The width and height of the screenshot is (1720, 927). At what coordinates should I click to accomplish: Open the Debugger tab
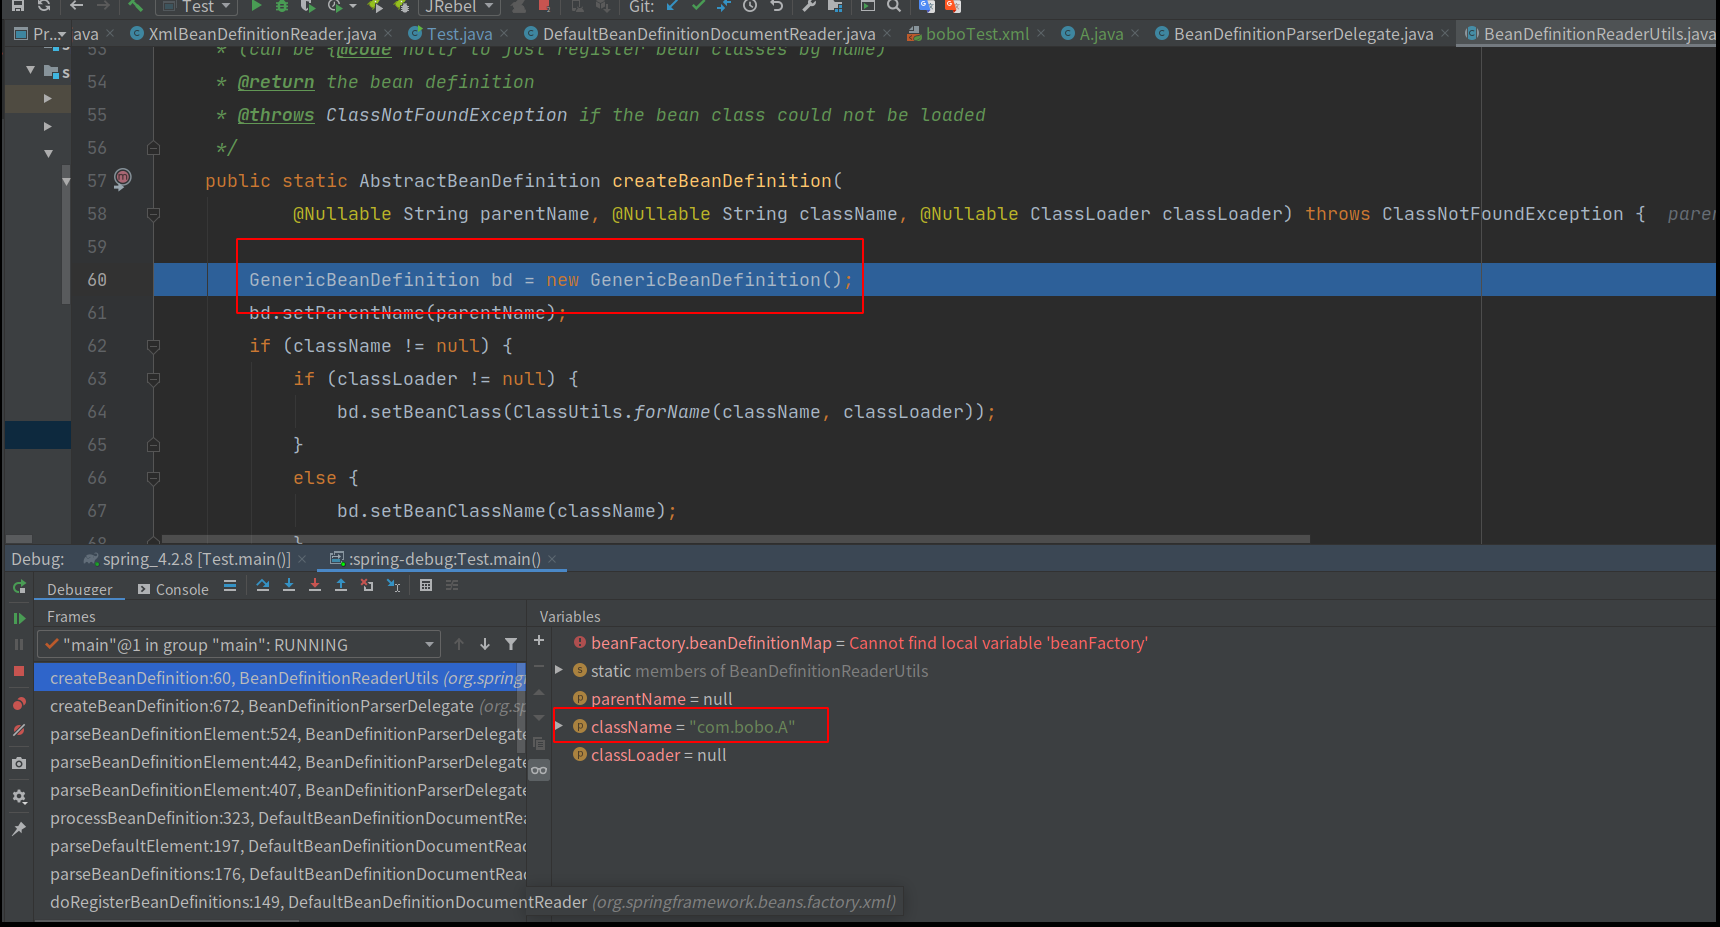click(x=80, y=589)
